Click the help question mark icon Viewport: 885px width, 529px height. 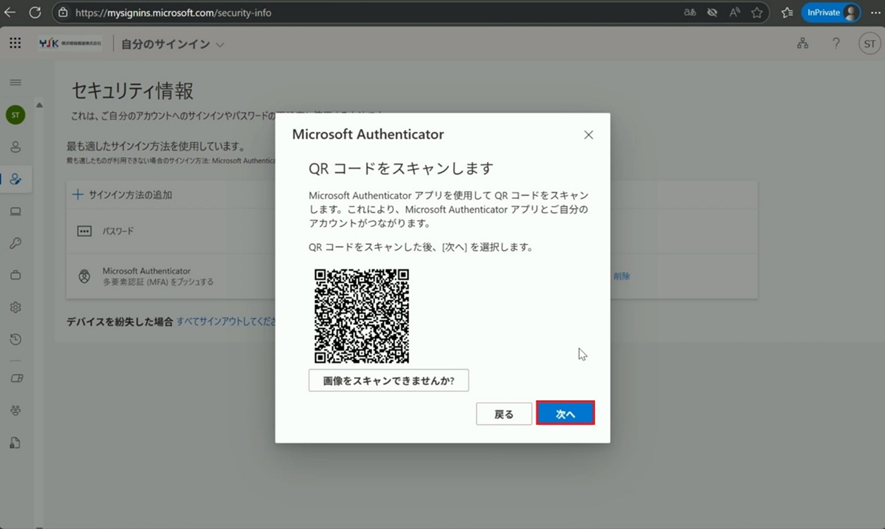point(836,44)
